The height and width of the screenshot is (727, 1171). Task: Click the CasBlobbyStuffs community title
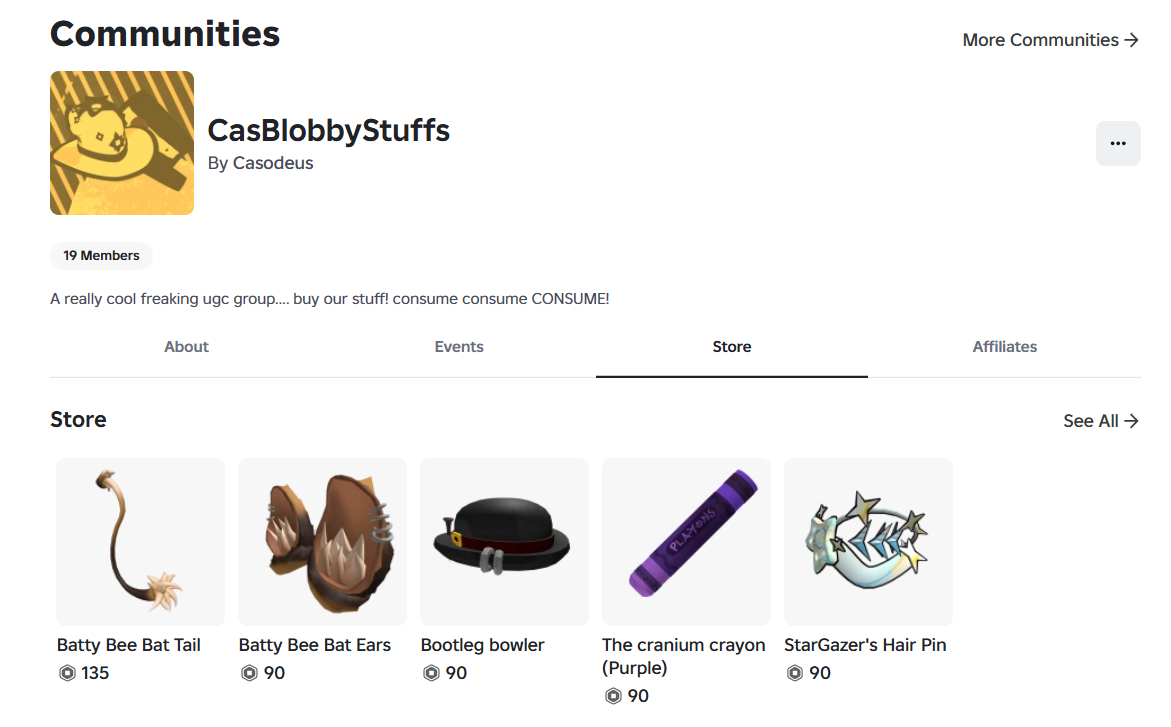(x=329, y=130)
